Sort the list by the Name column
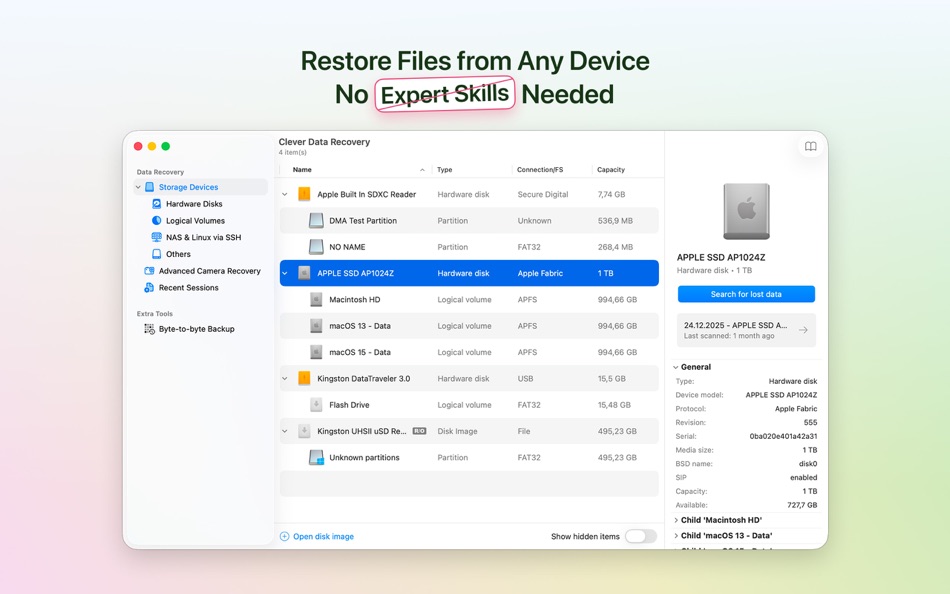The image size is (950, 594). pyautogui.click(x=302, y=169)
